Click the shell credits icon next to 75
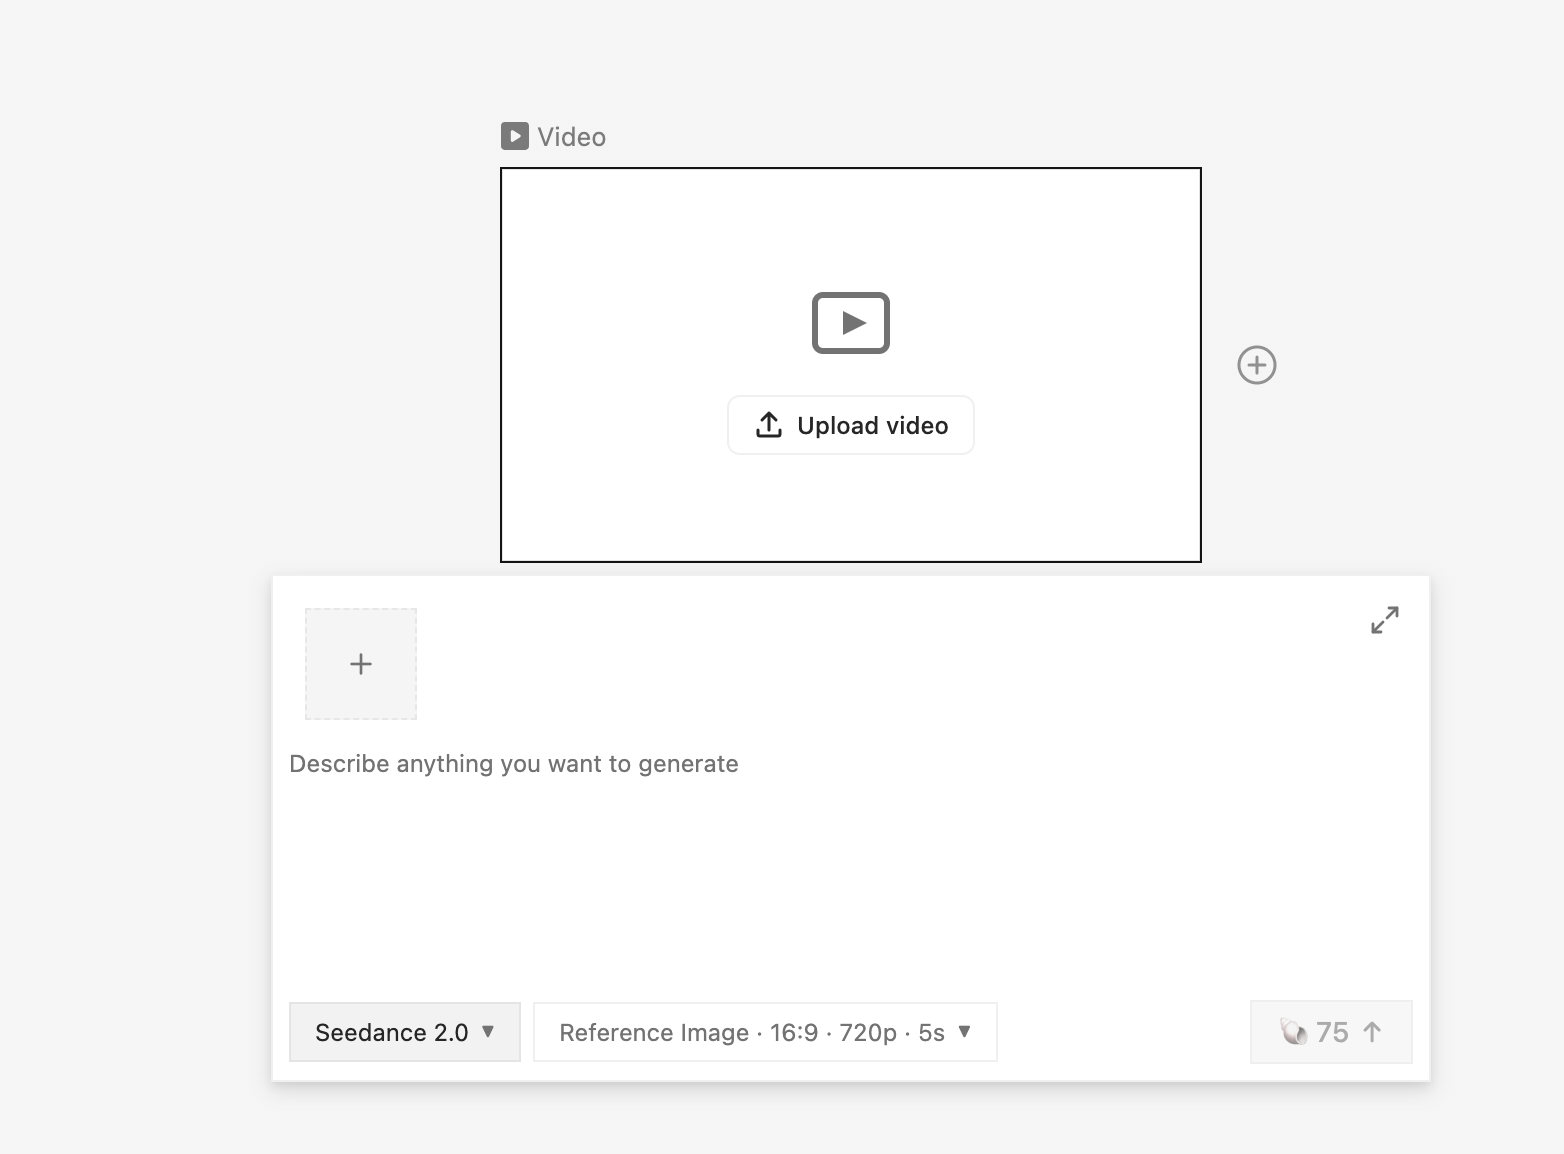 (x=1294, y=1032)
